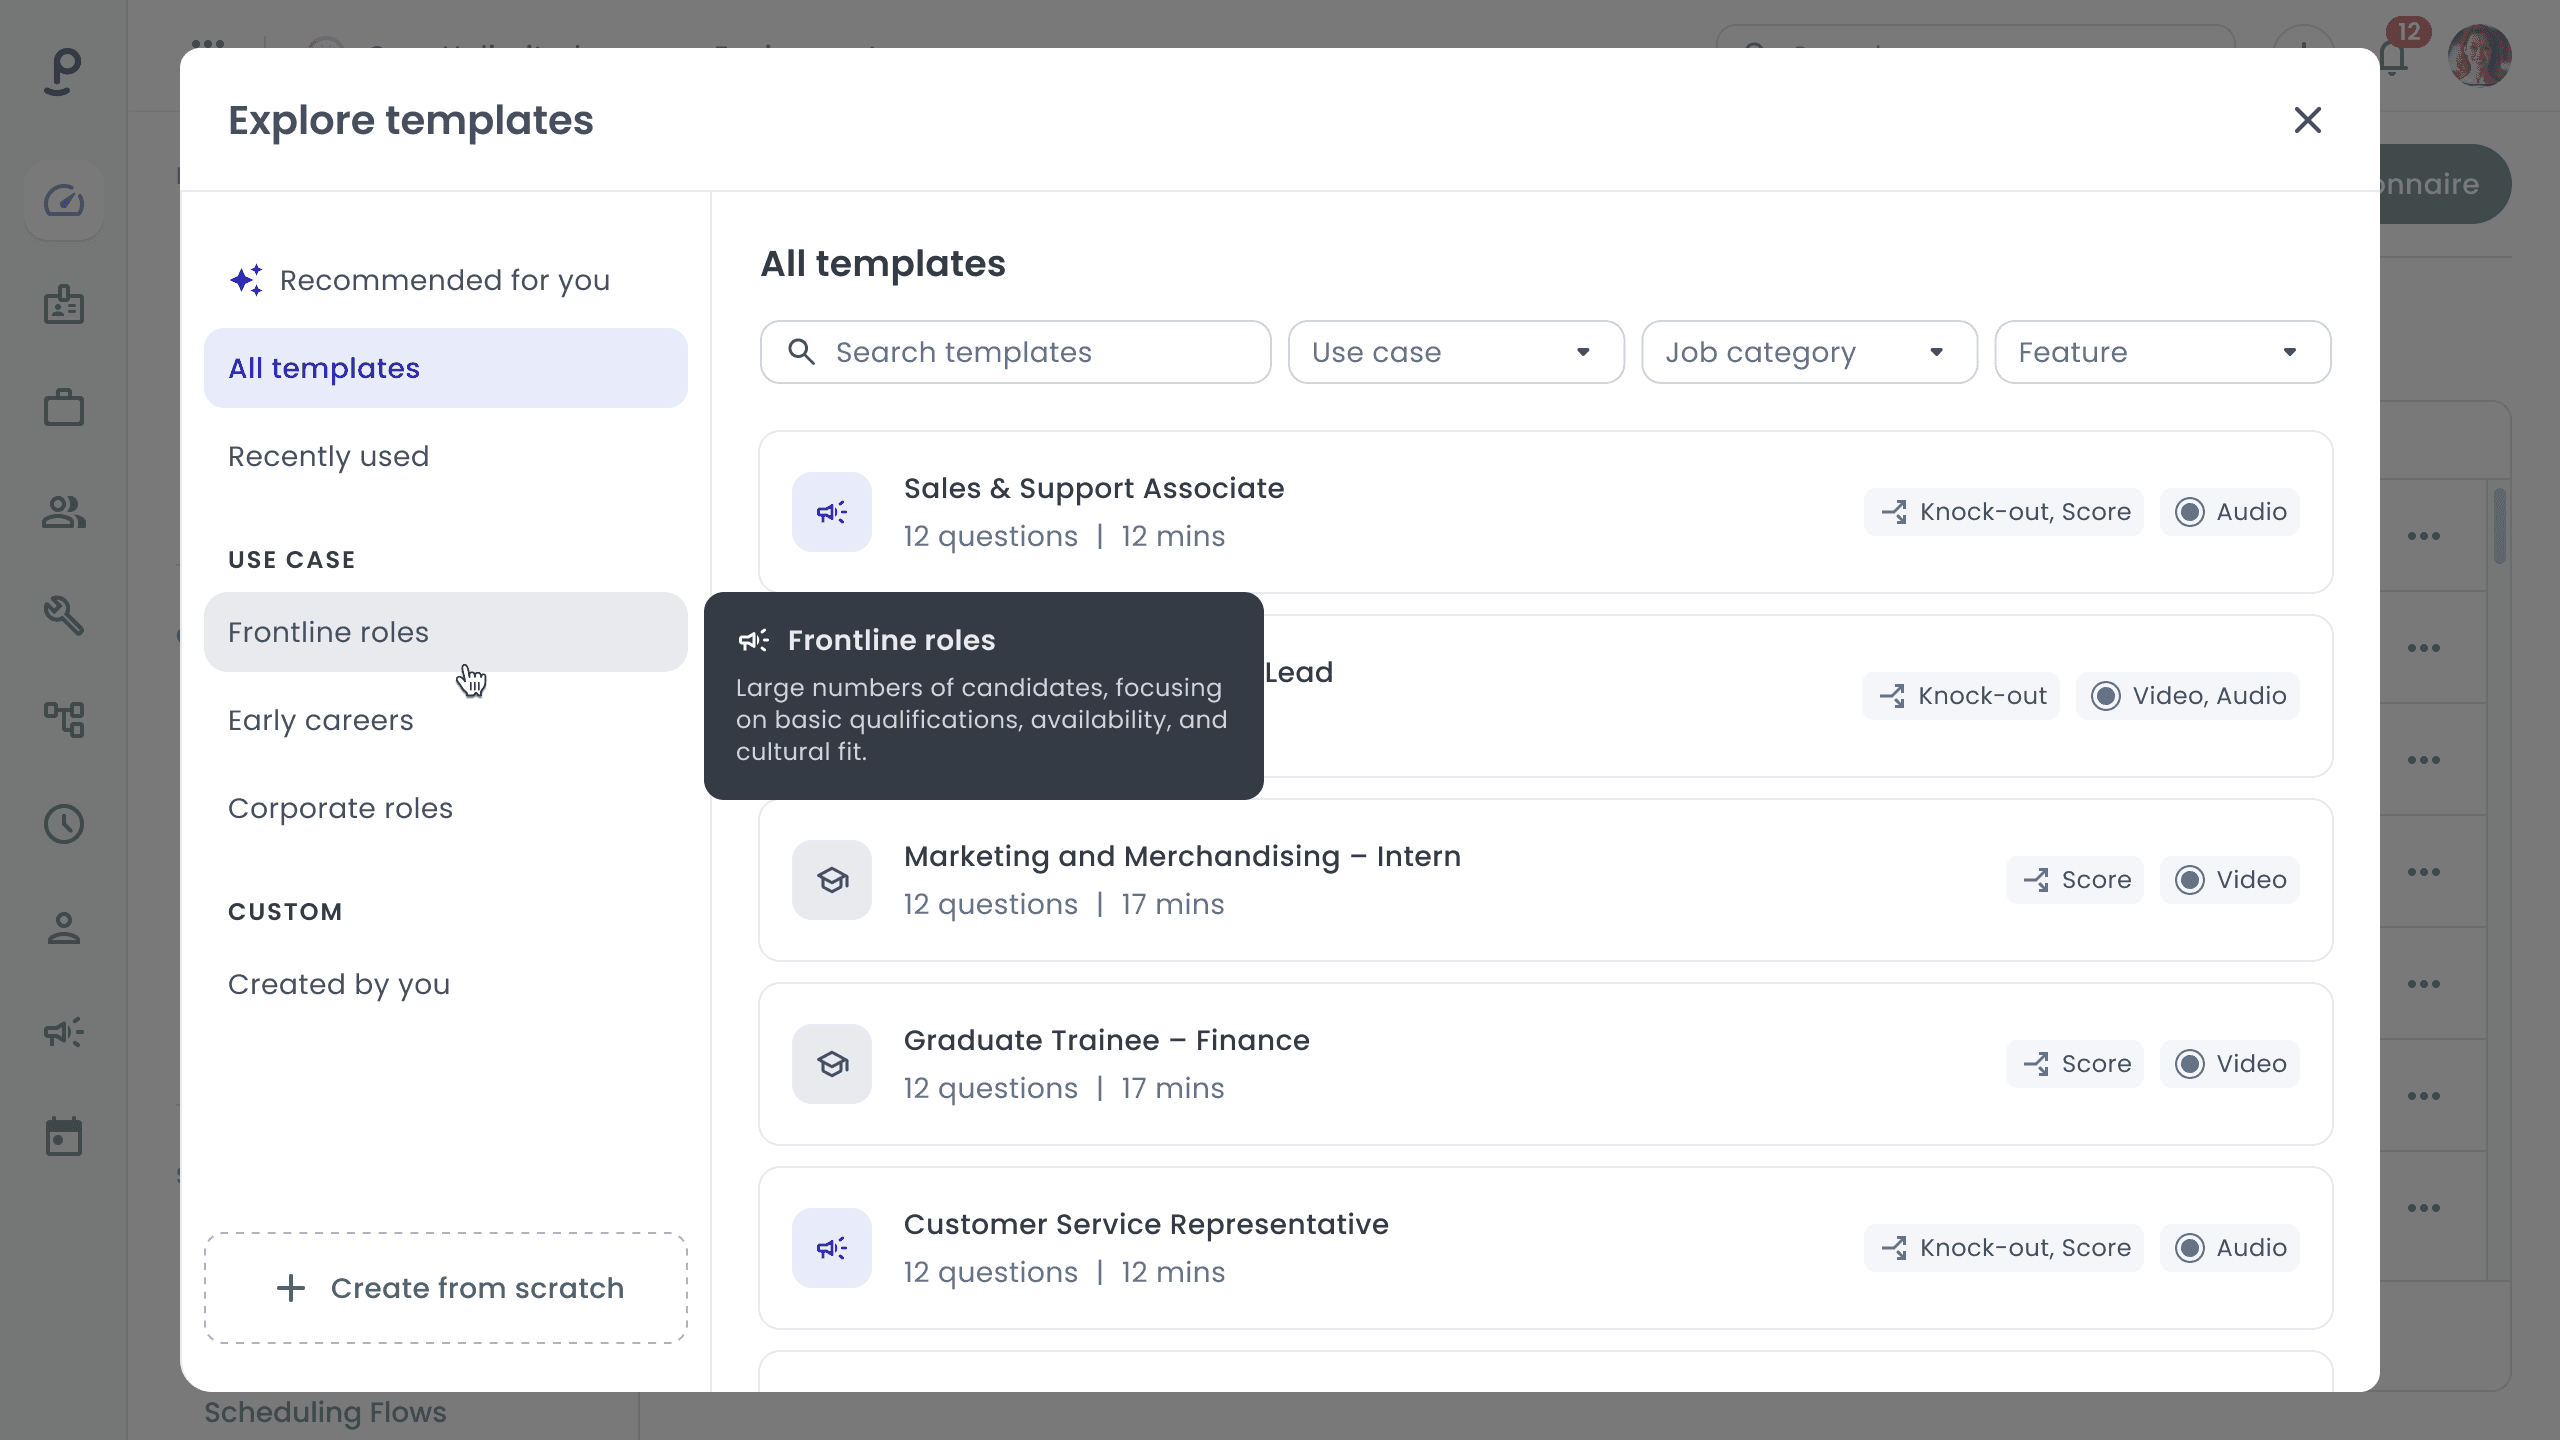Click the Audio tag on Sales & Support Associate
The image size is (2560, 1440).
2230,512
